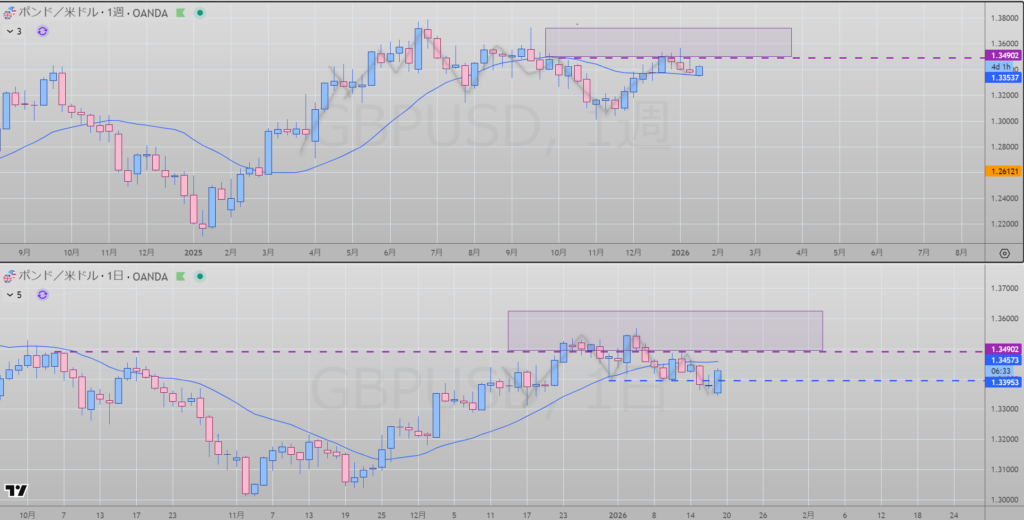Click the green flag icon on daily chart
The image size is (1024, 520).
click(180, 275)
